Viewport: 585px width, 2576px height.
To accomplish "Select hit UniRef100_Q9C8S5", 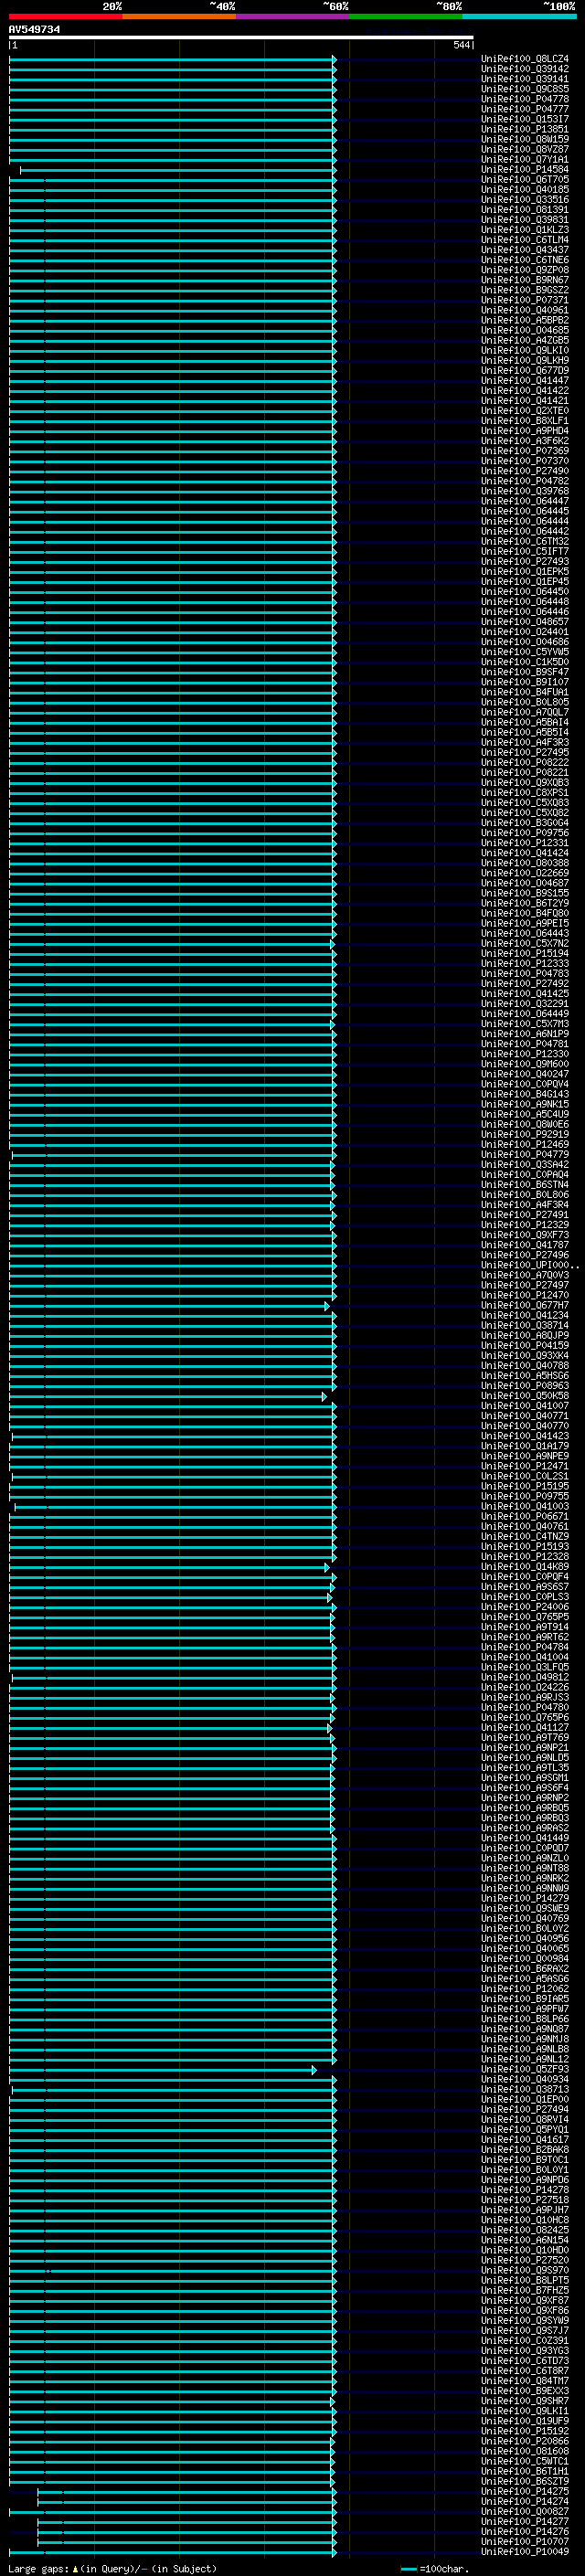I will [525, 89].
